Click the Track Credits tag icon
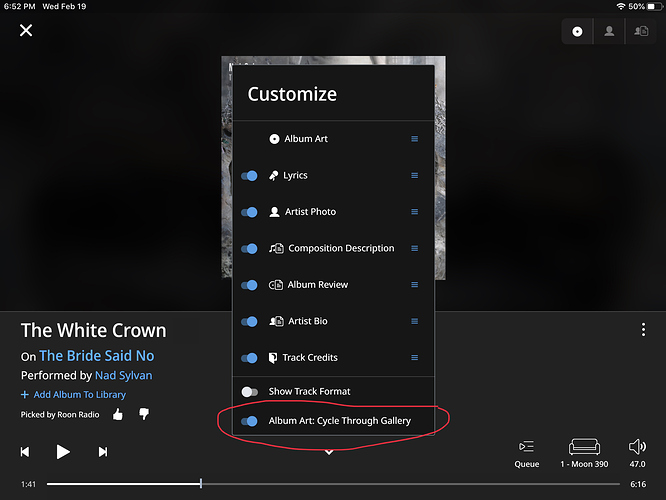Image resolution: width=666 pixels, height=500 pixels. pyautogui.click(x=273, y=358)
